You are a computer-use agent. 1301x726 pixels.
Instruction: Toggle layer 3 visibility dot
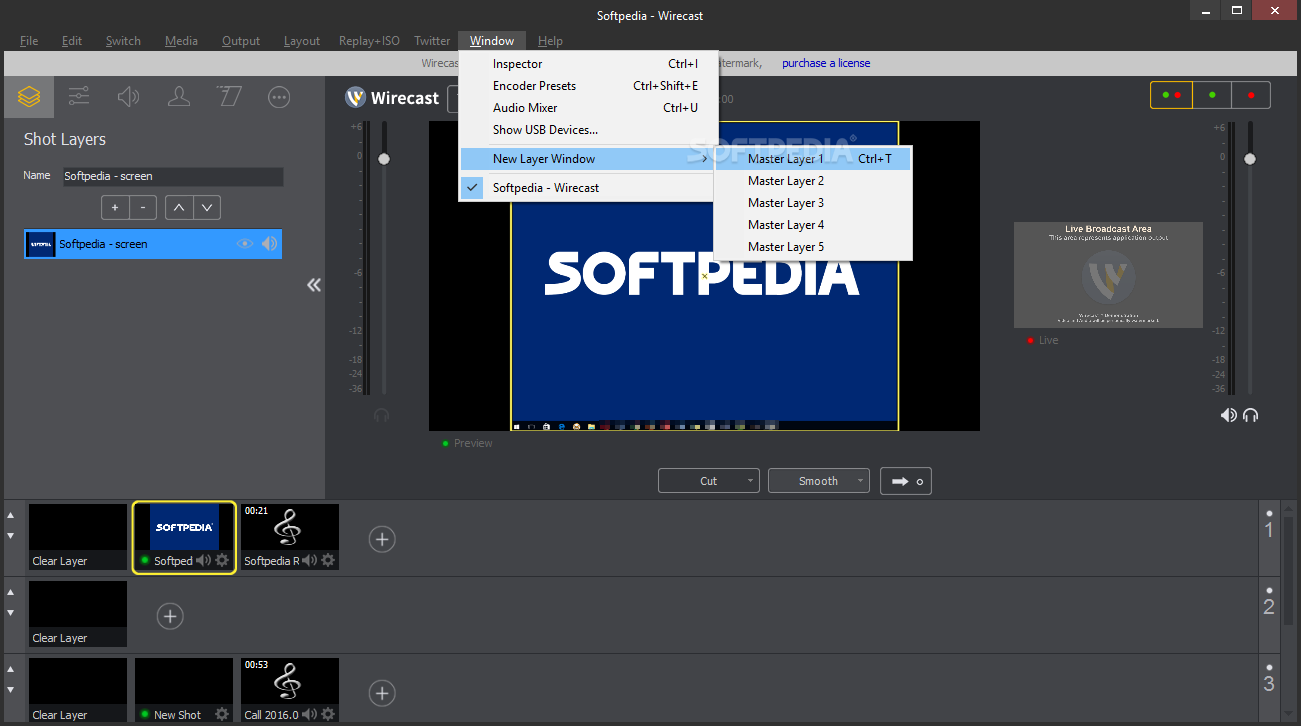(1269, 666)
